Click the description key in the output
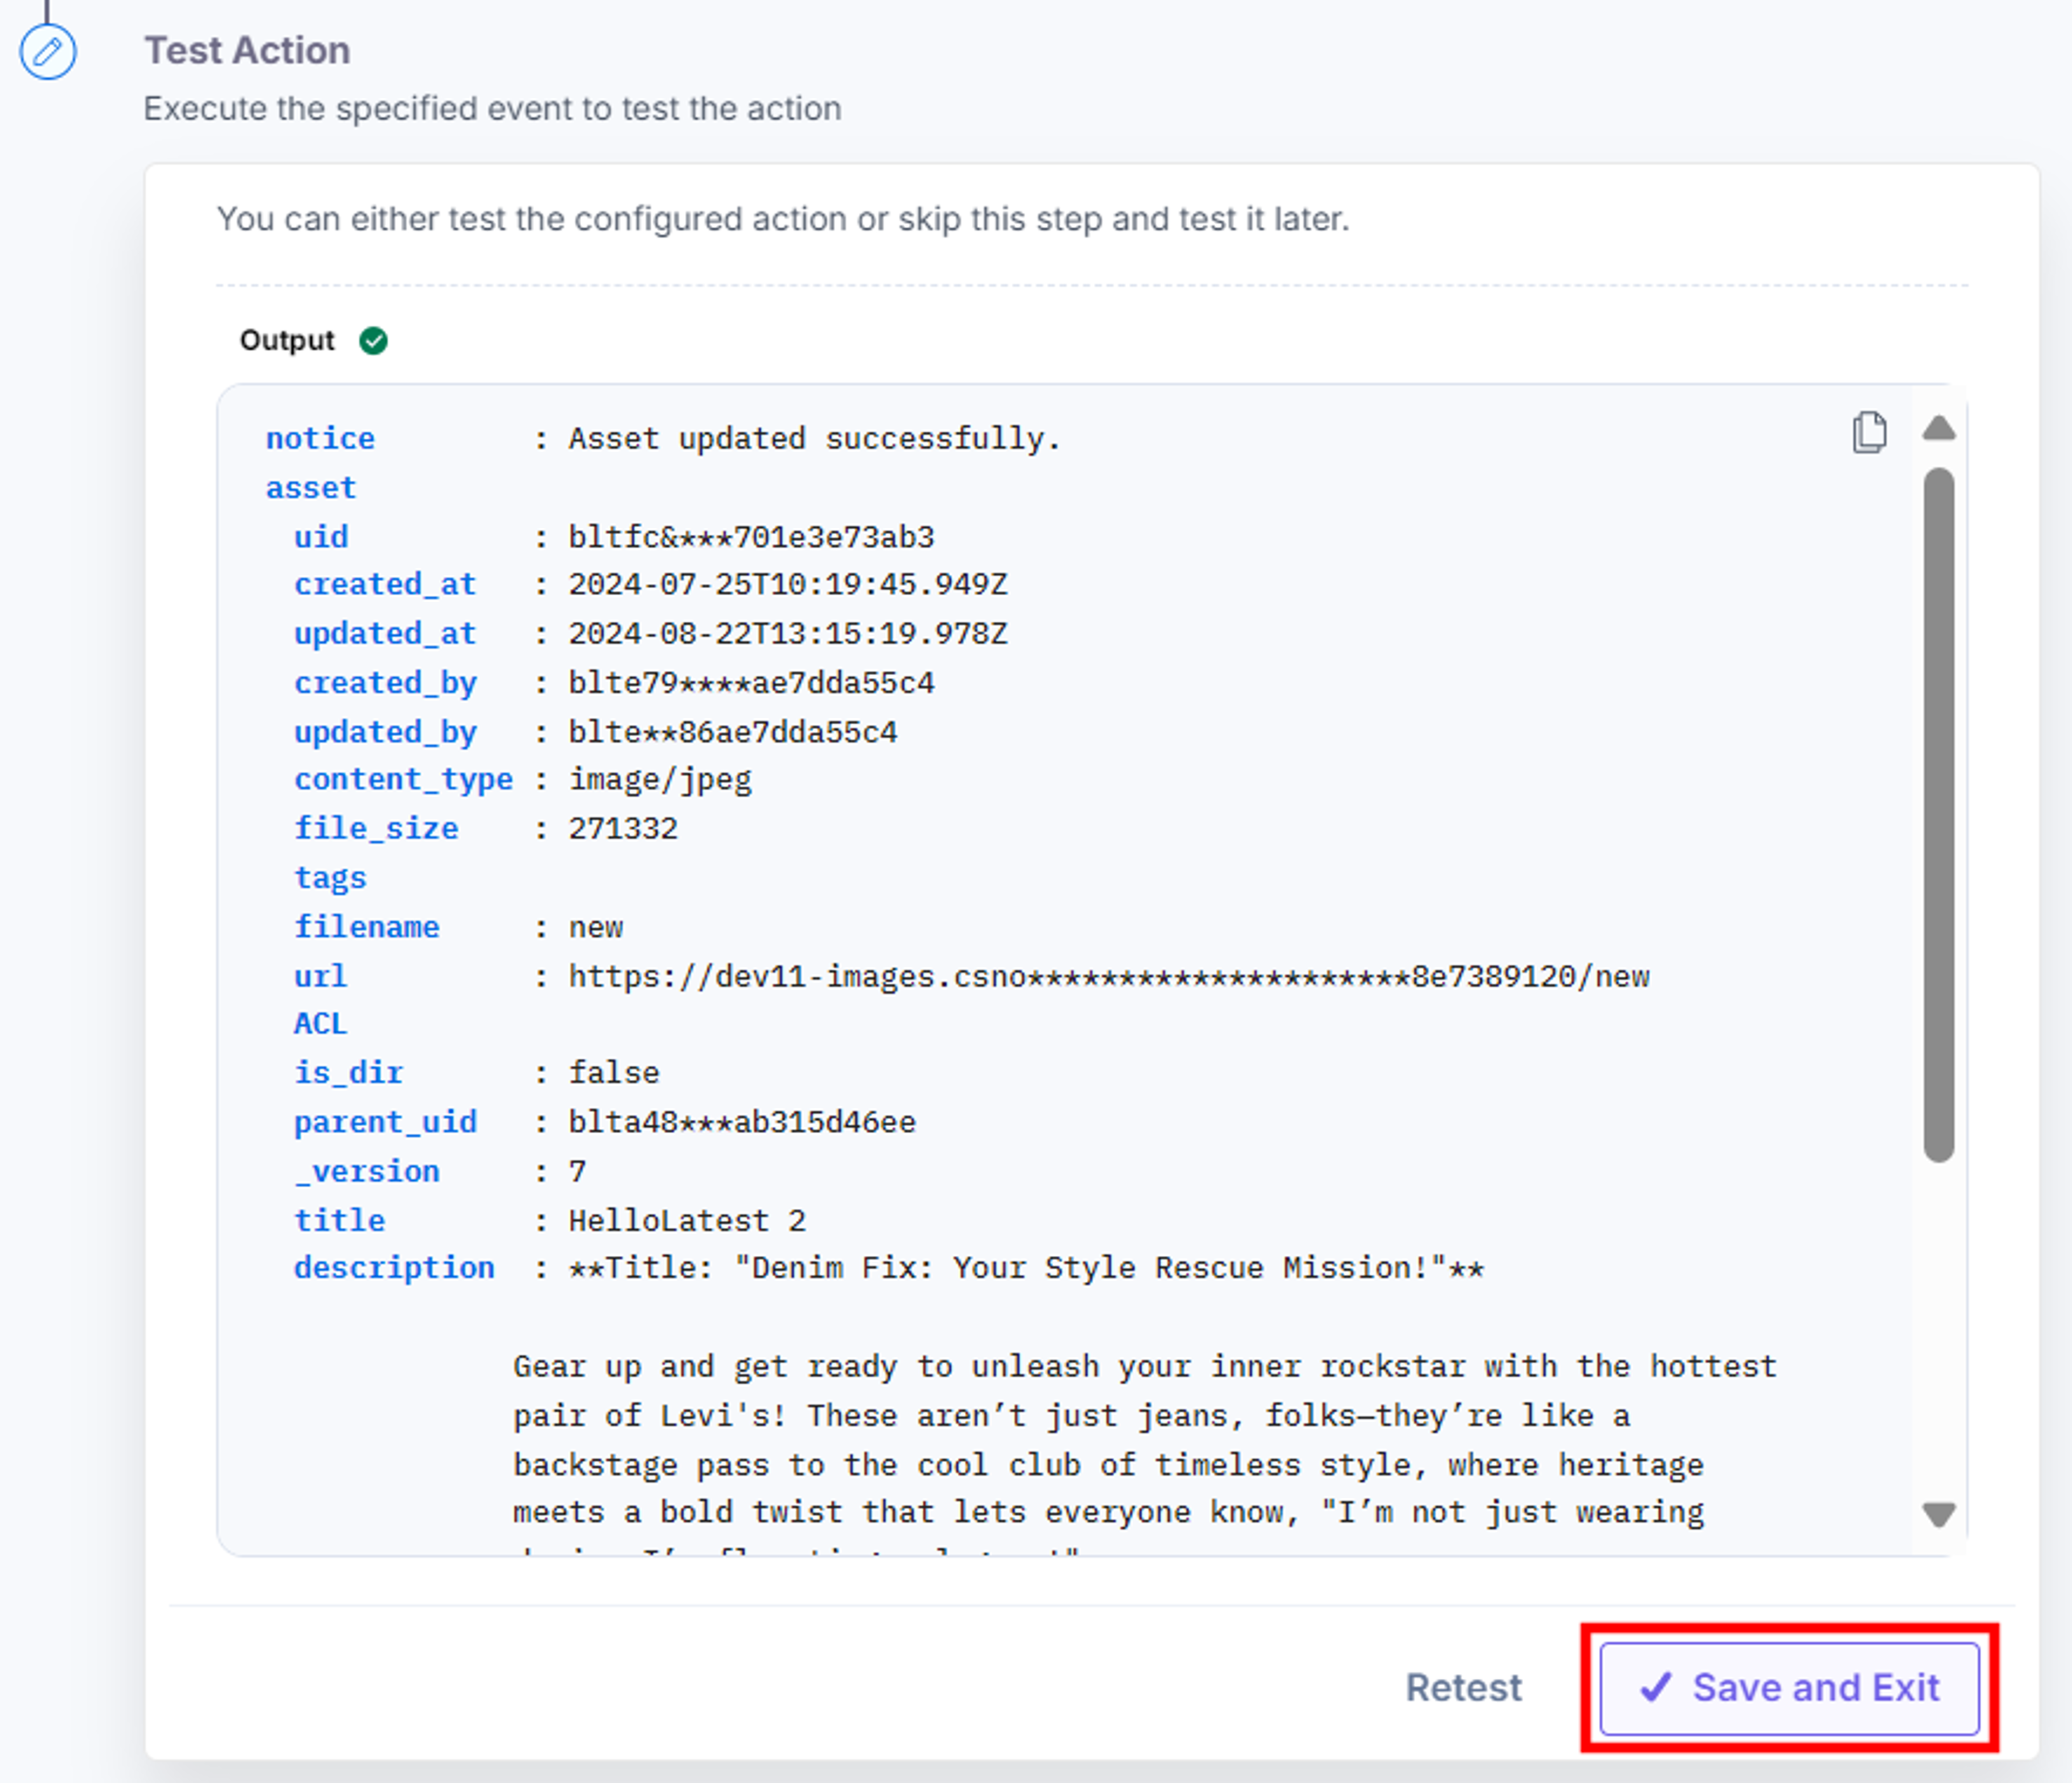Image resolution: width=2072 pixels, height=1783 pixels. click(x=394, y=1268)
